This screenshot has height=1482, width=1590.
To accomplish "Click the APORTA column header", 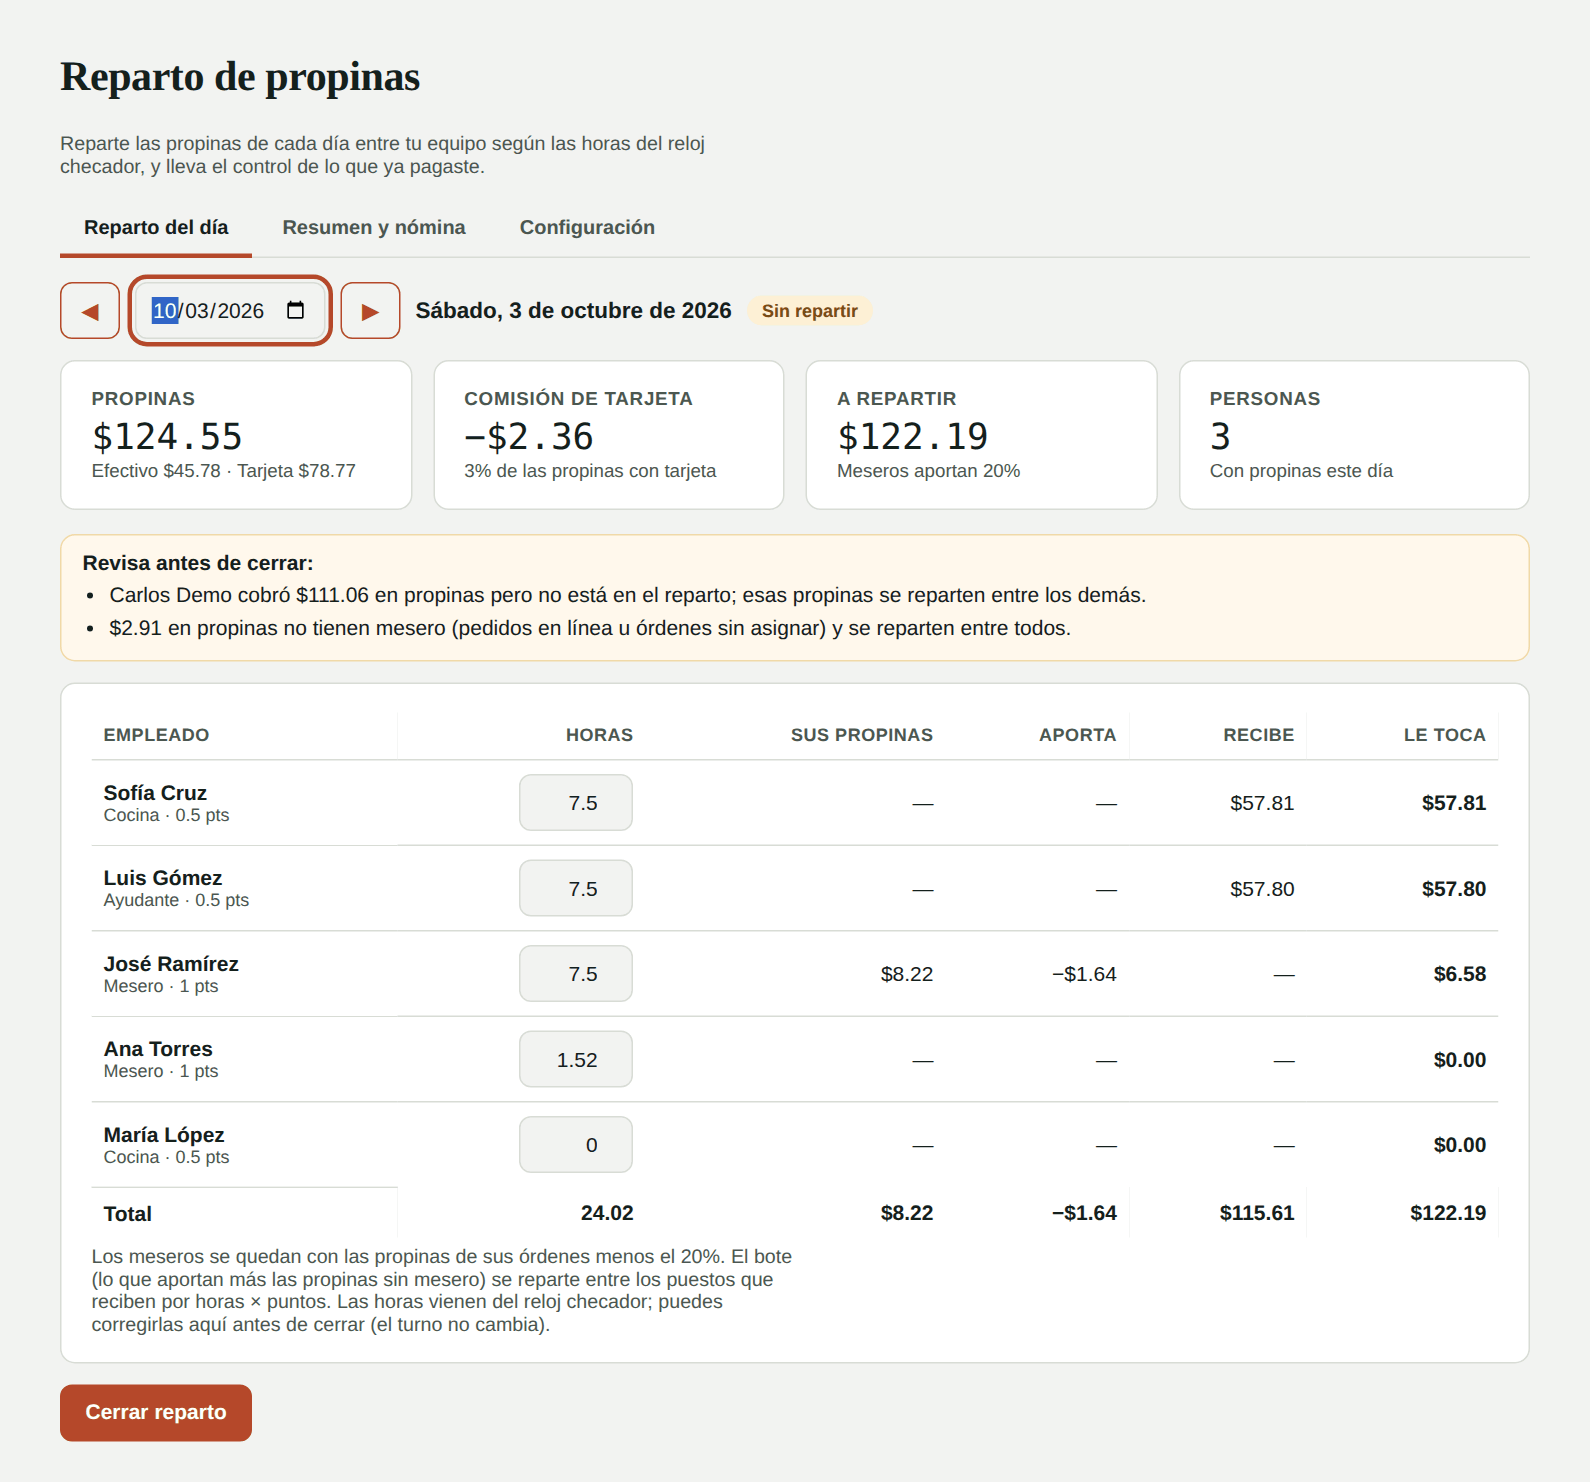I will 1077,735.
